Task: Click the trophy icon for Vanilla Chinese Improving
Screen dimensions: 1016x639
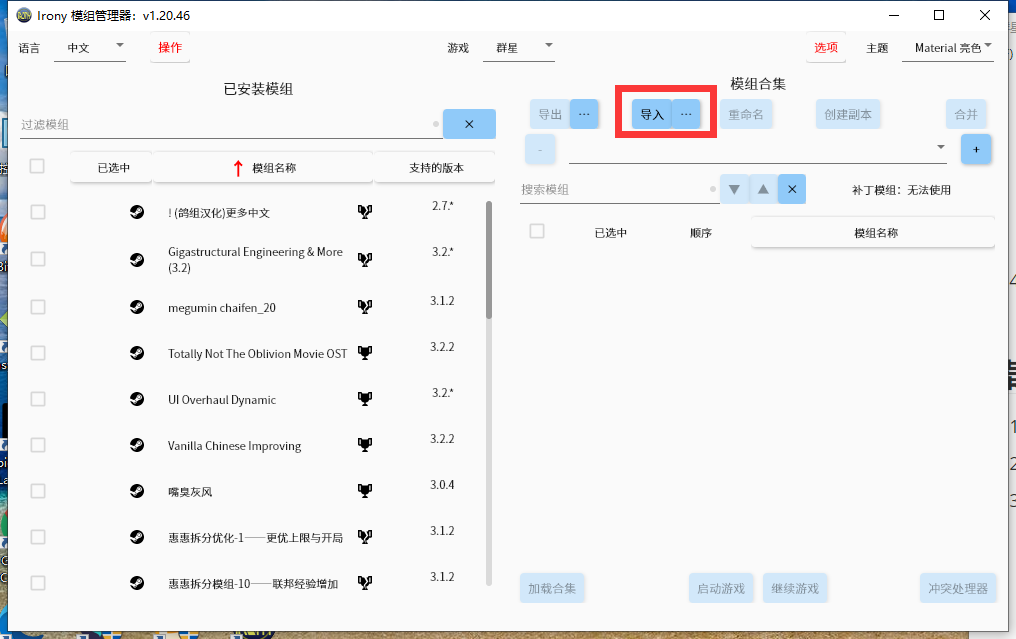Action: pos(365,444)
